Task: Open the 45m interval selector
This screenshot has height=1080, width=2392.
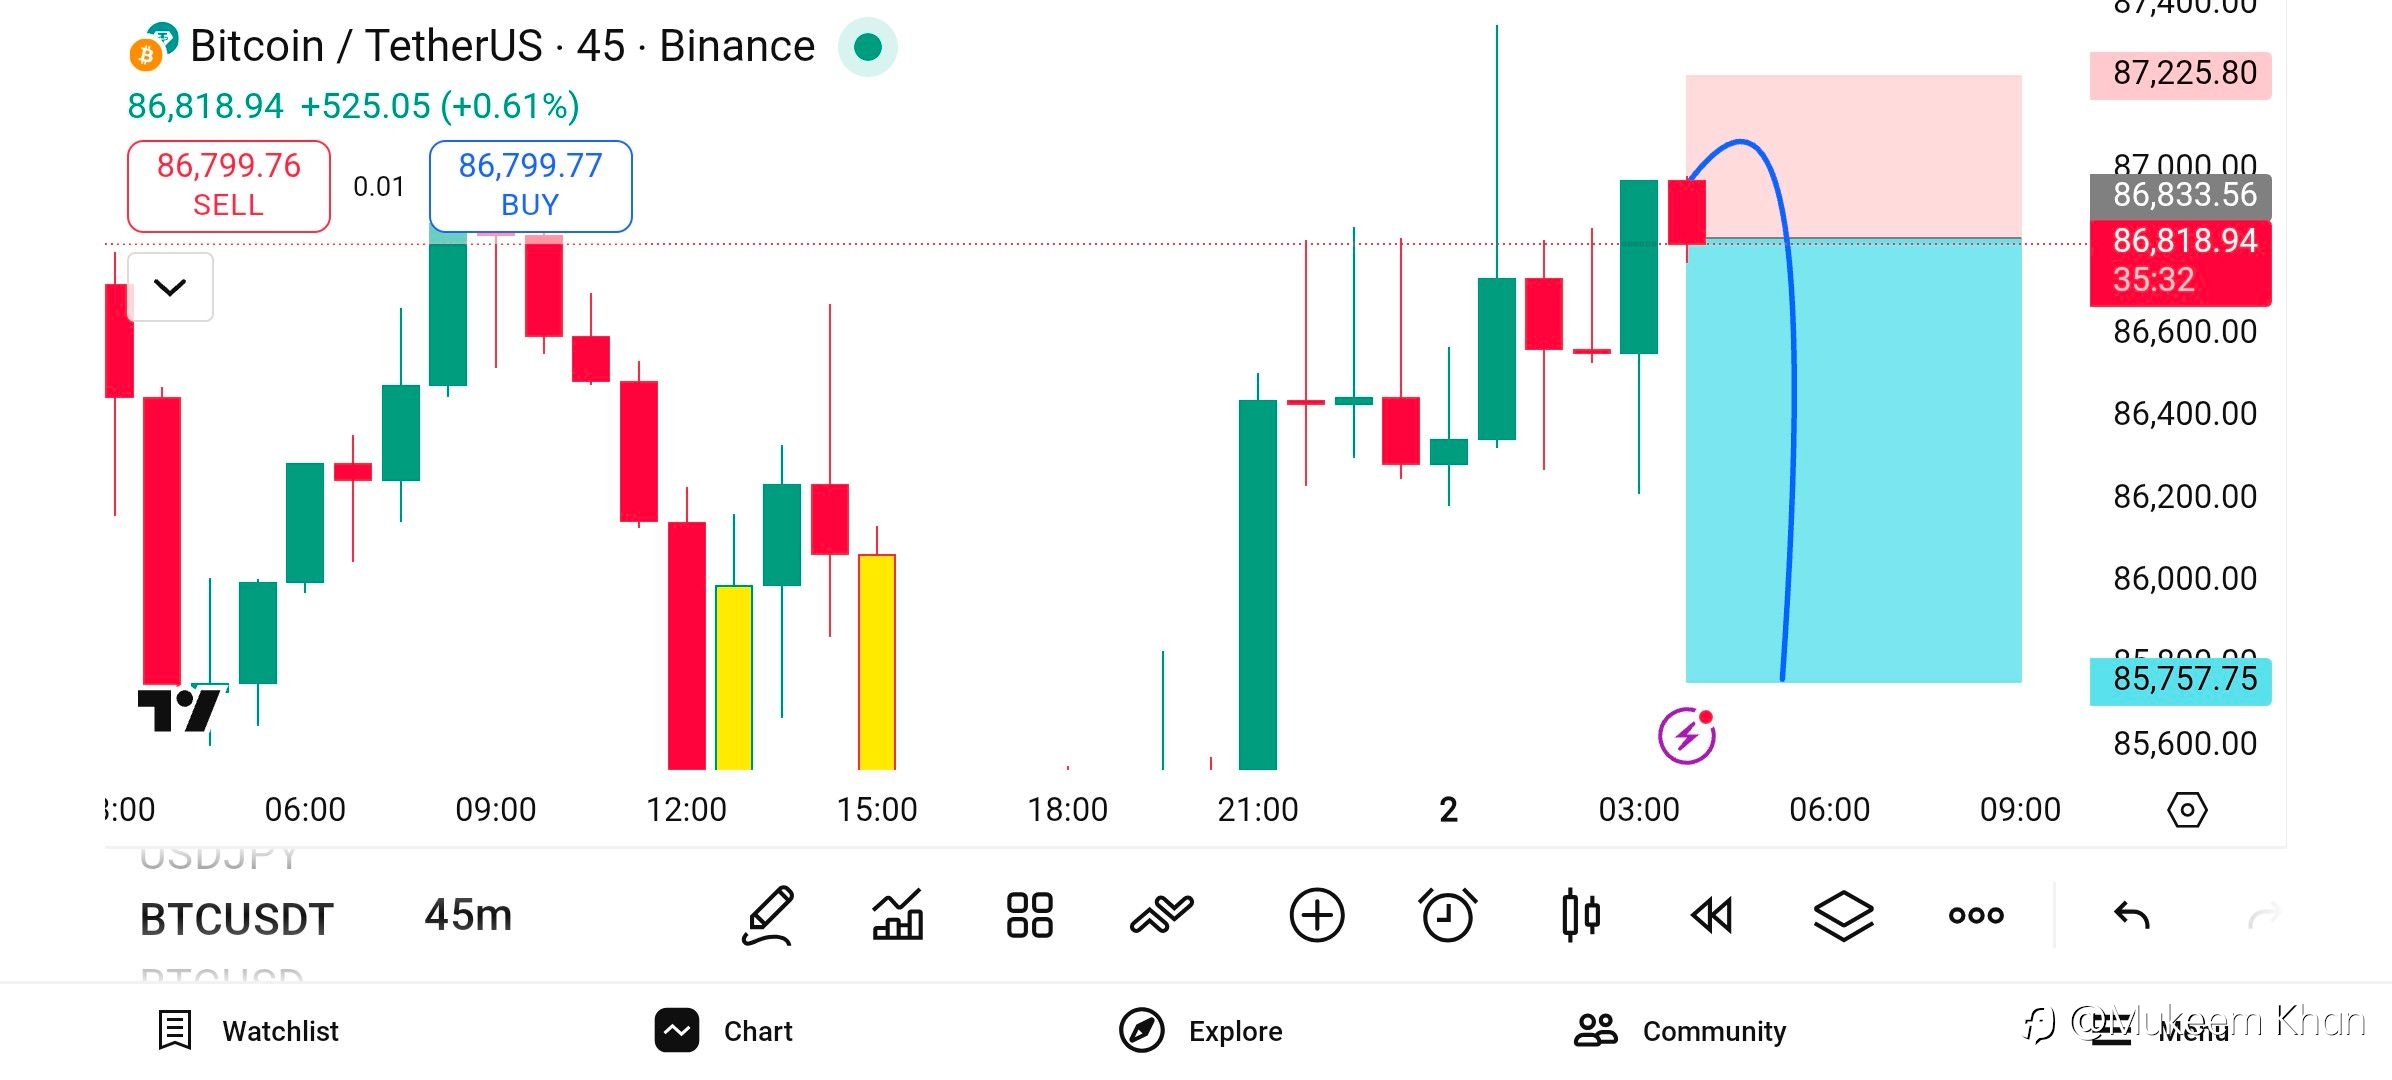Action: [468, 915]
